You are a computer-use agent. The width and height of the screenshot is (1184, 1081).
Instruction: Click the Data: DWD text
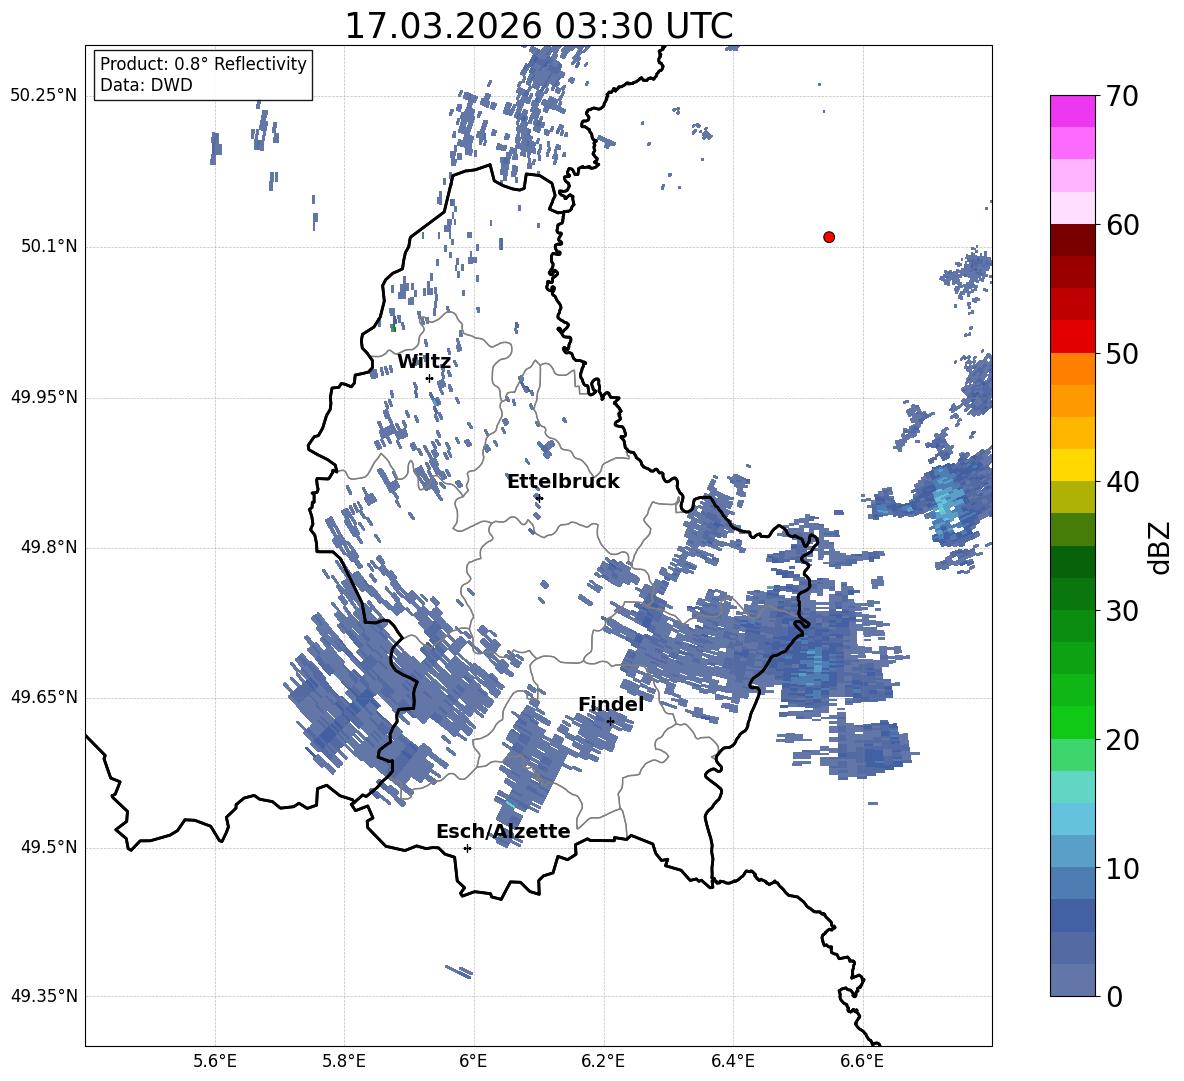[x=146, y=85]
